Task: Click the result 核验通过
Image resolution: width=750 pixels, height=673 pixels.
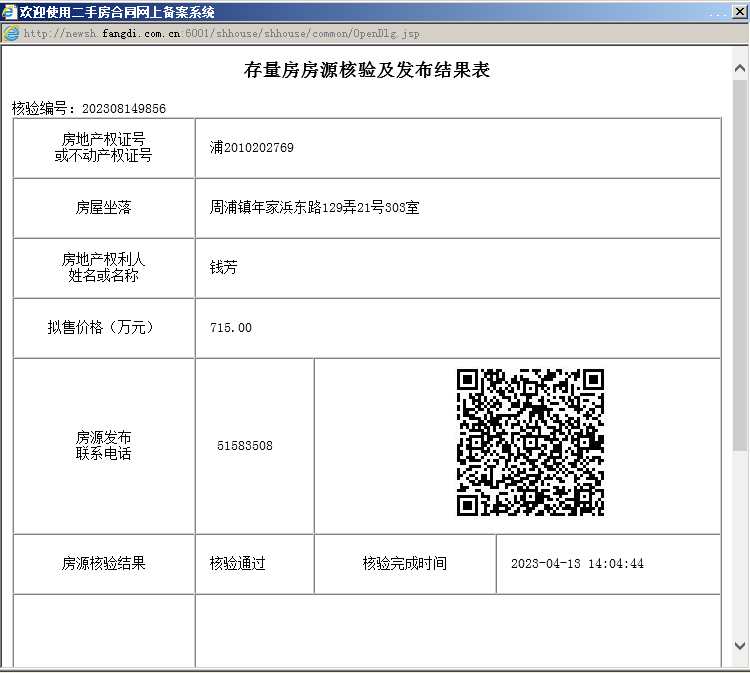Action: [238, 563]
